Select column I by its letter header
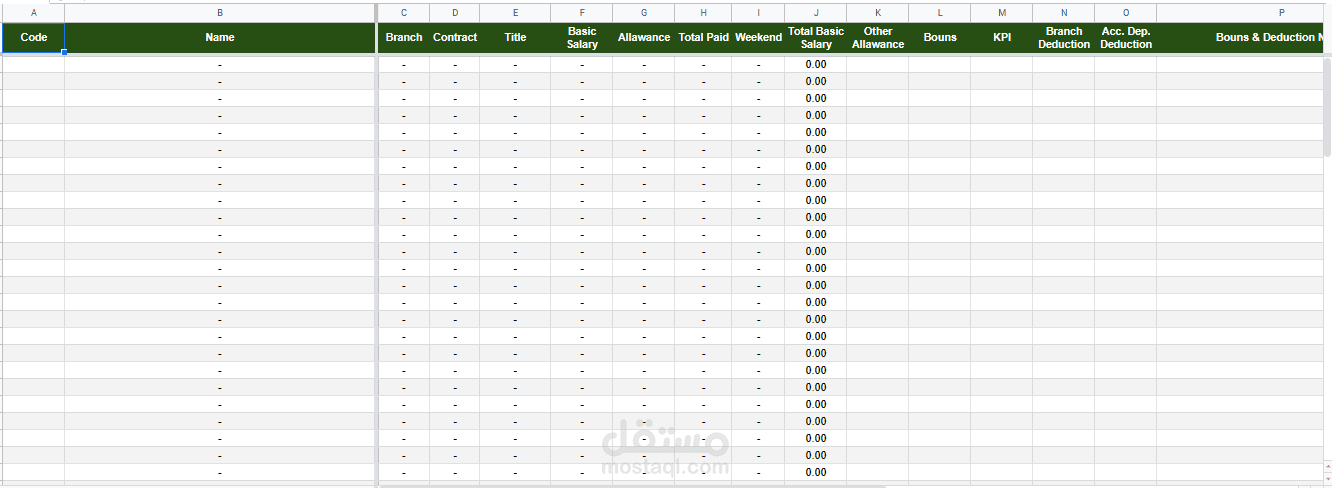The height and width of the screenshot is (488, 1332). [758, 13]
